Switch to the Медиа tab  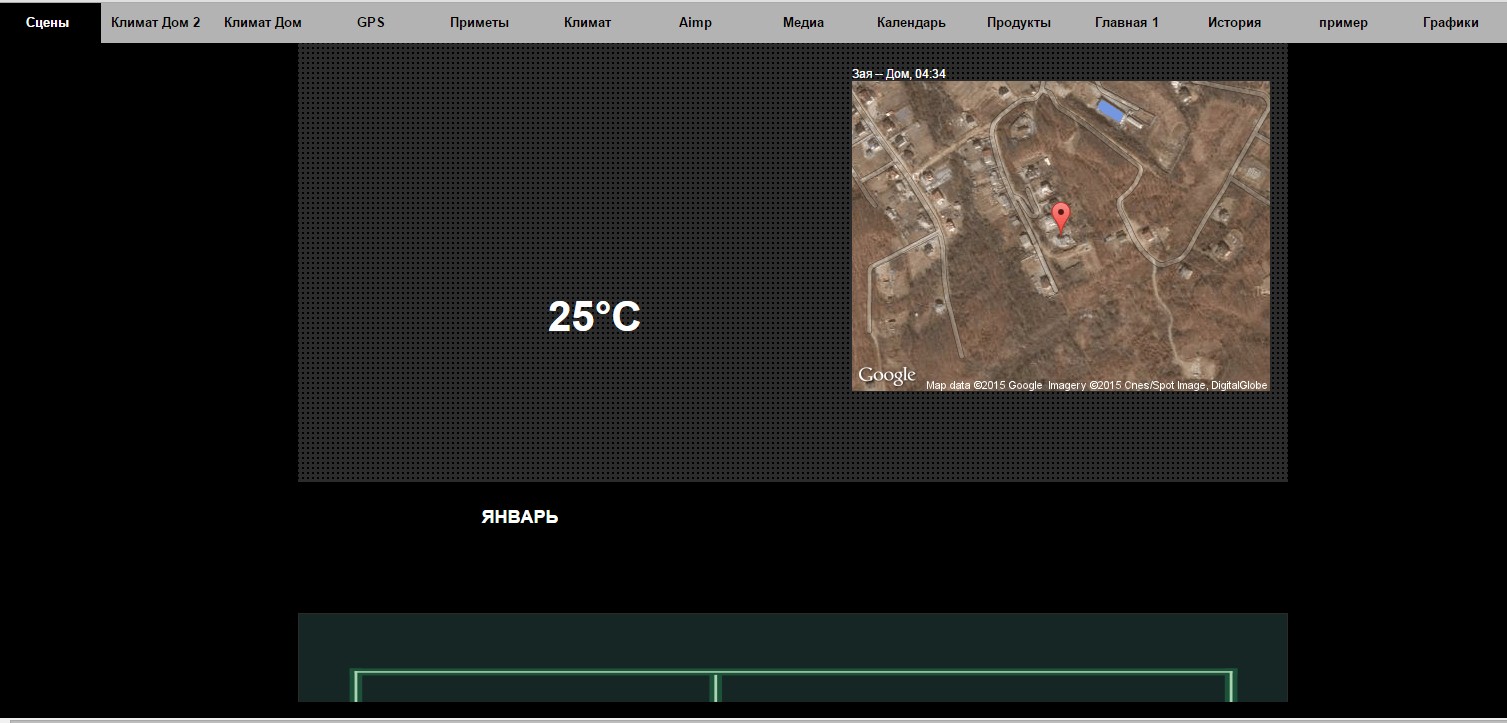point(803,22)
